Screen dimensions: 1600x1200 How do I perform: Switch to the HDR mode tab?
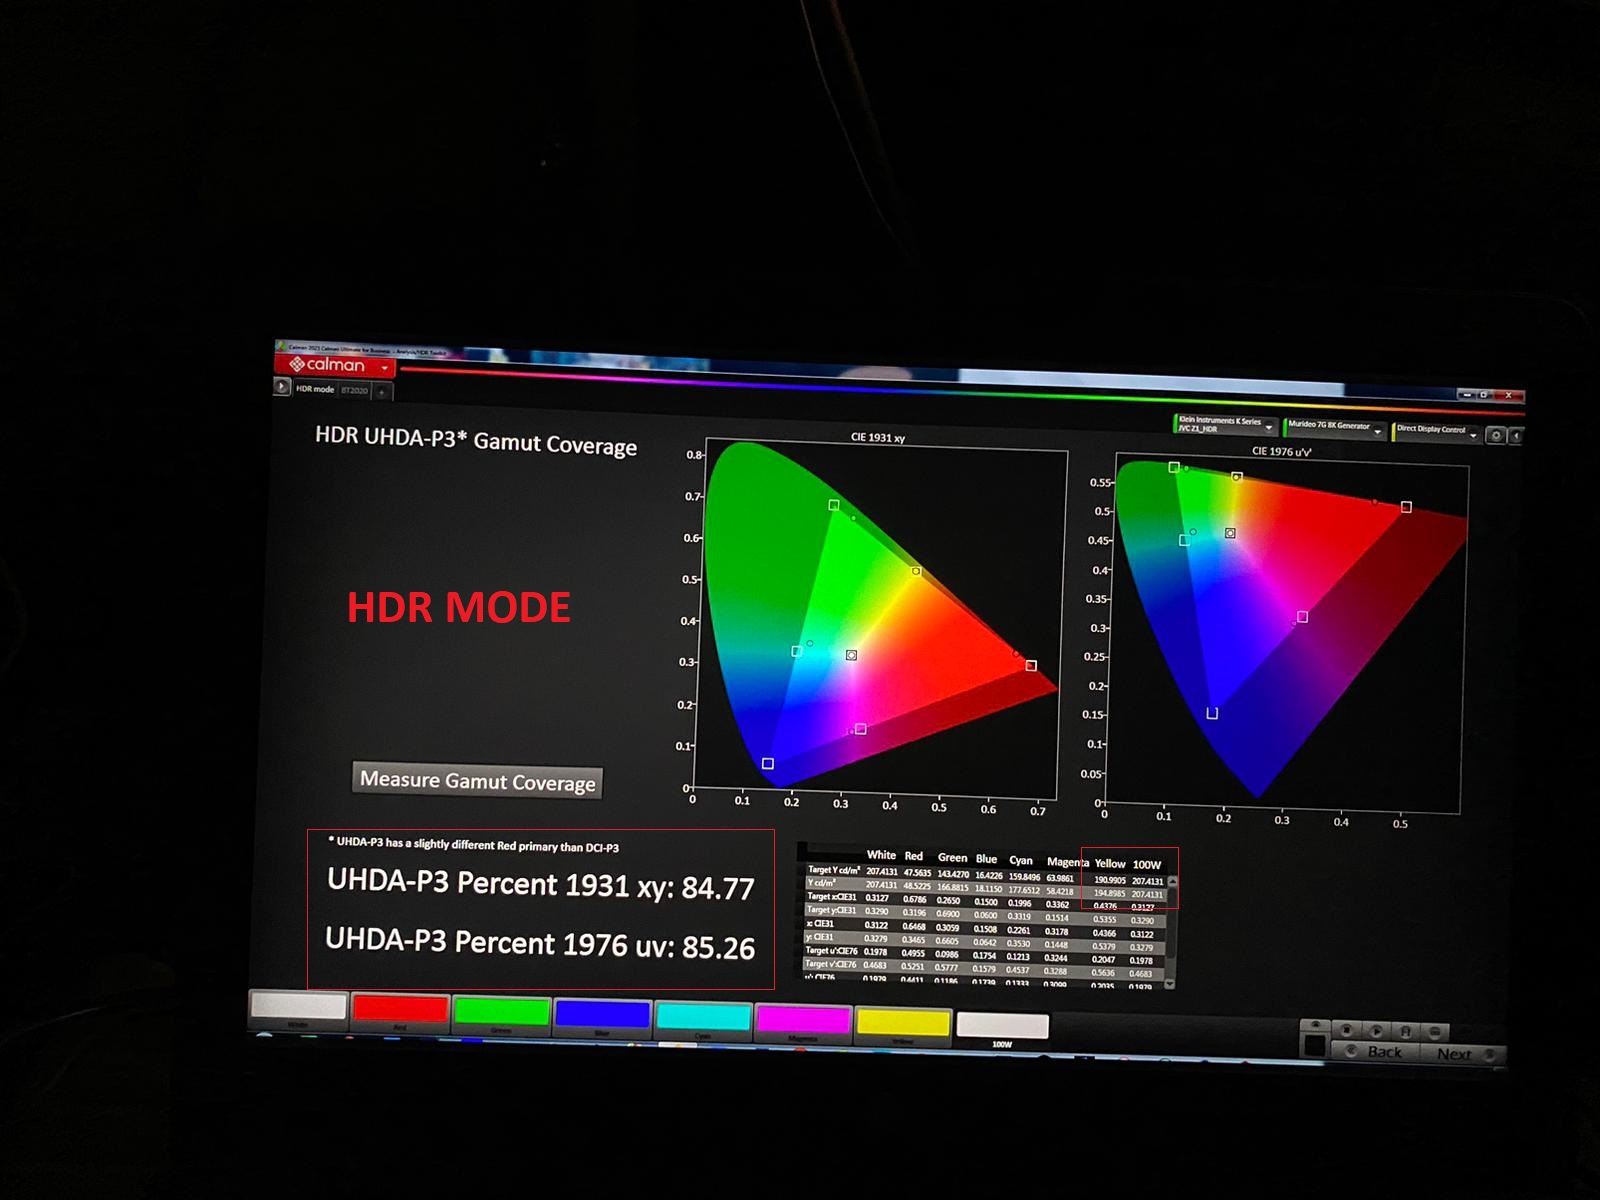[x=315, y=389]
